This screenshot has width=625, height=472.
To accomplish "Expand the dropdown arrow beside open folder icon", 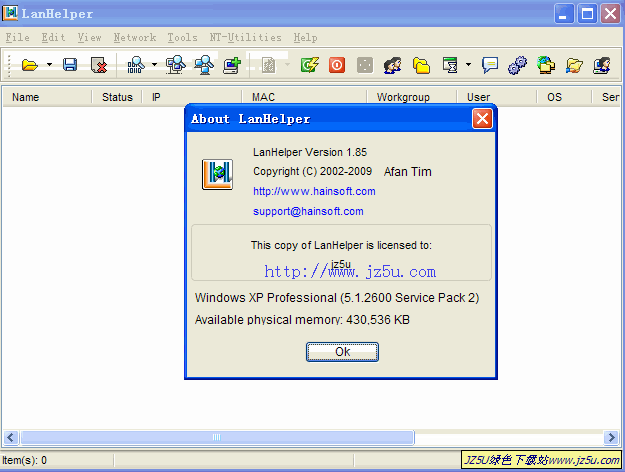I will pos(49,65).
